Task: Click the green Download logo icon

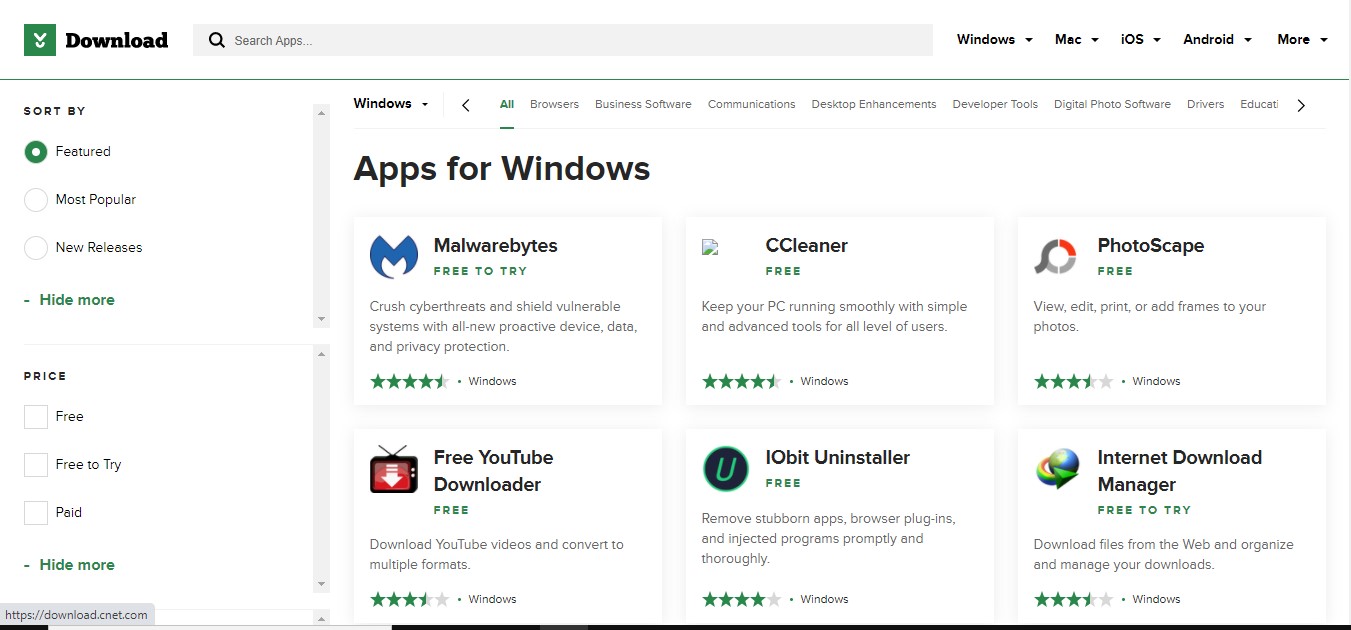Action: point(40,40)
